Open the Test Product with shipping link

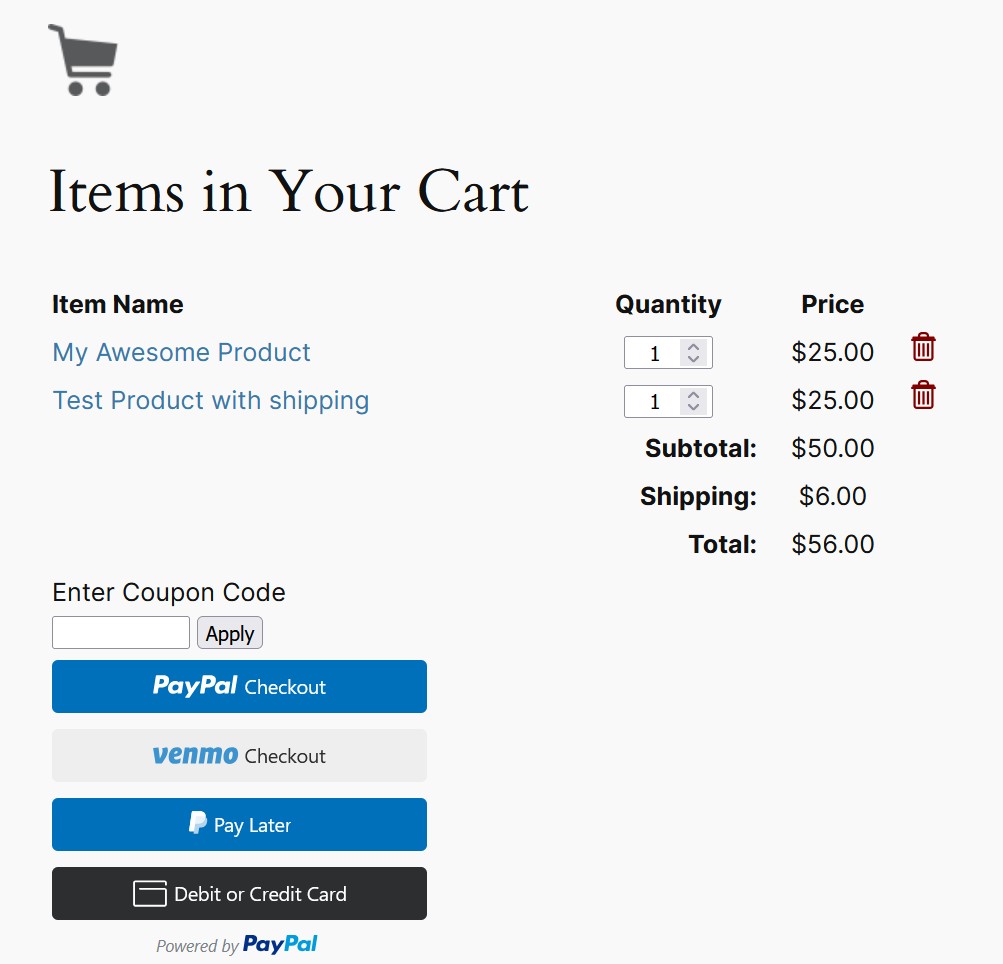click(210, 400)
